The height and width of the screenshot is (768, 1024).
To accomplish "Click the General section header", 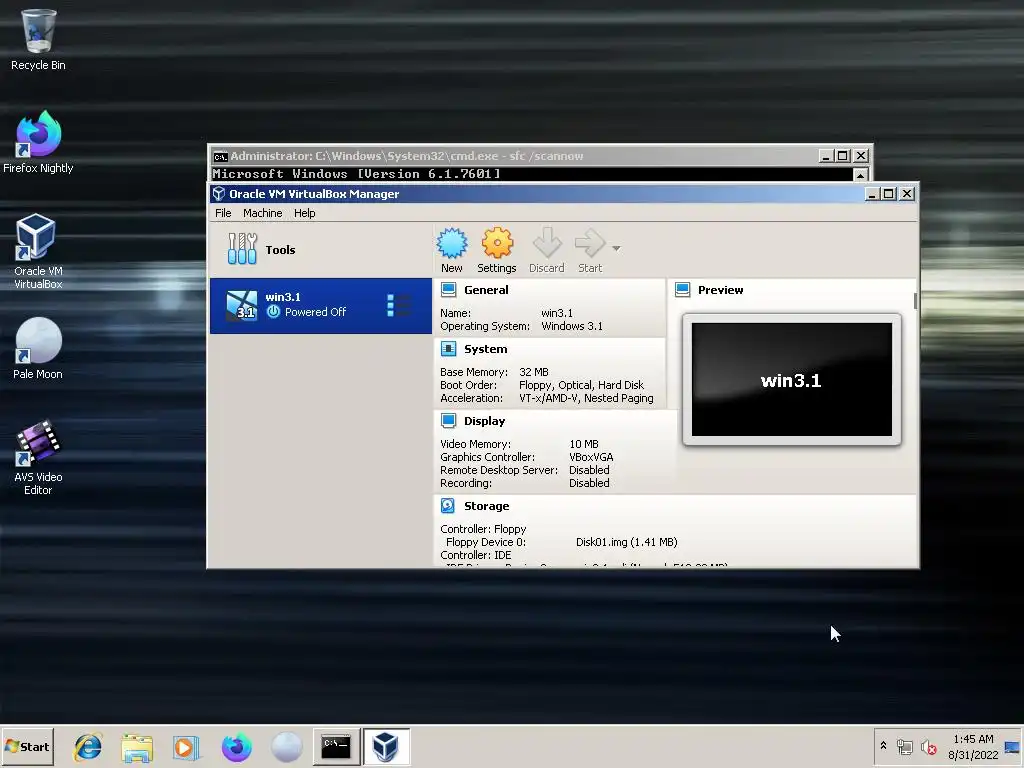I will (x=486, y=290).
